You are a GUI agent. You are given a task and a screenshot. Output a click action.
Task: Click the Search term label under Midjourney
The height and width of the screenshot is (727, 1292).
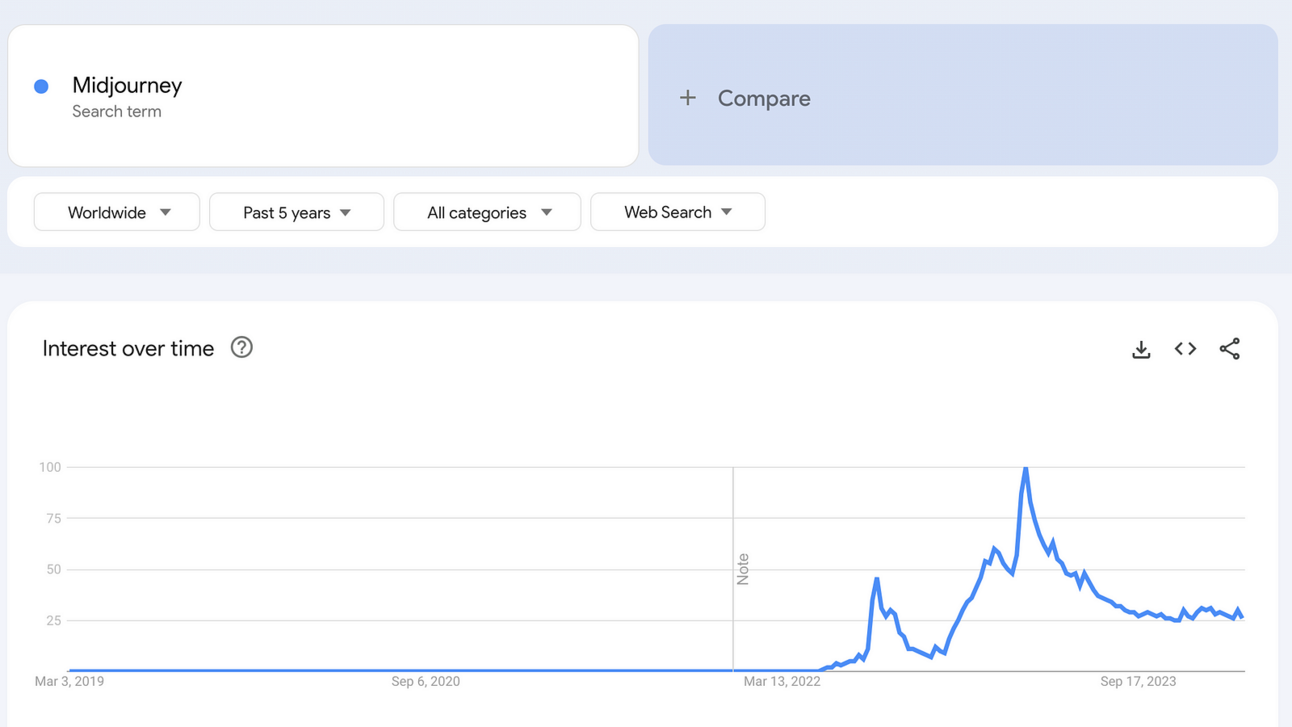coord(116,111)
